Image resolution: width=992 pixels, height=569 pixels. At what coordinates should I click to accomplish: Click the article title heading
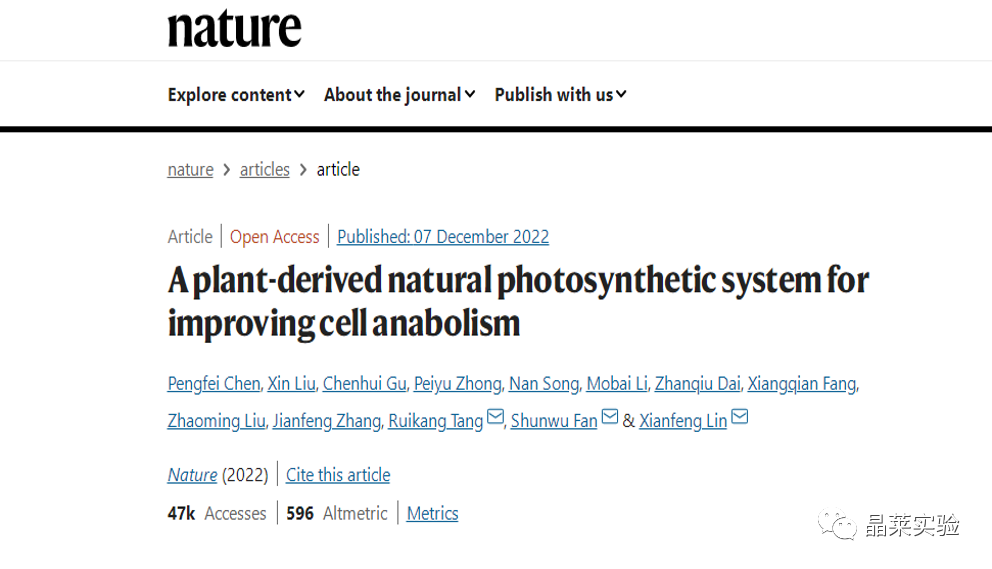[x=518, y=301]
